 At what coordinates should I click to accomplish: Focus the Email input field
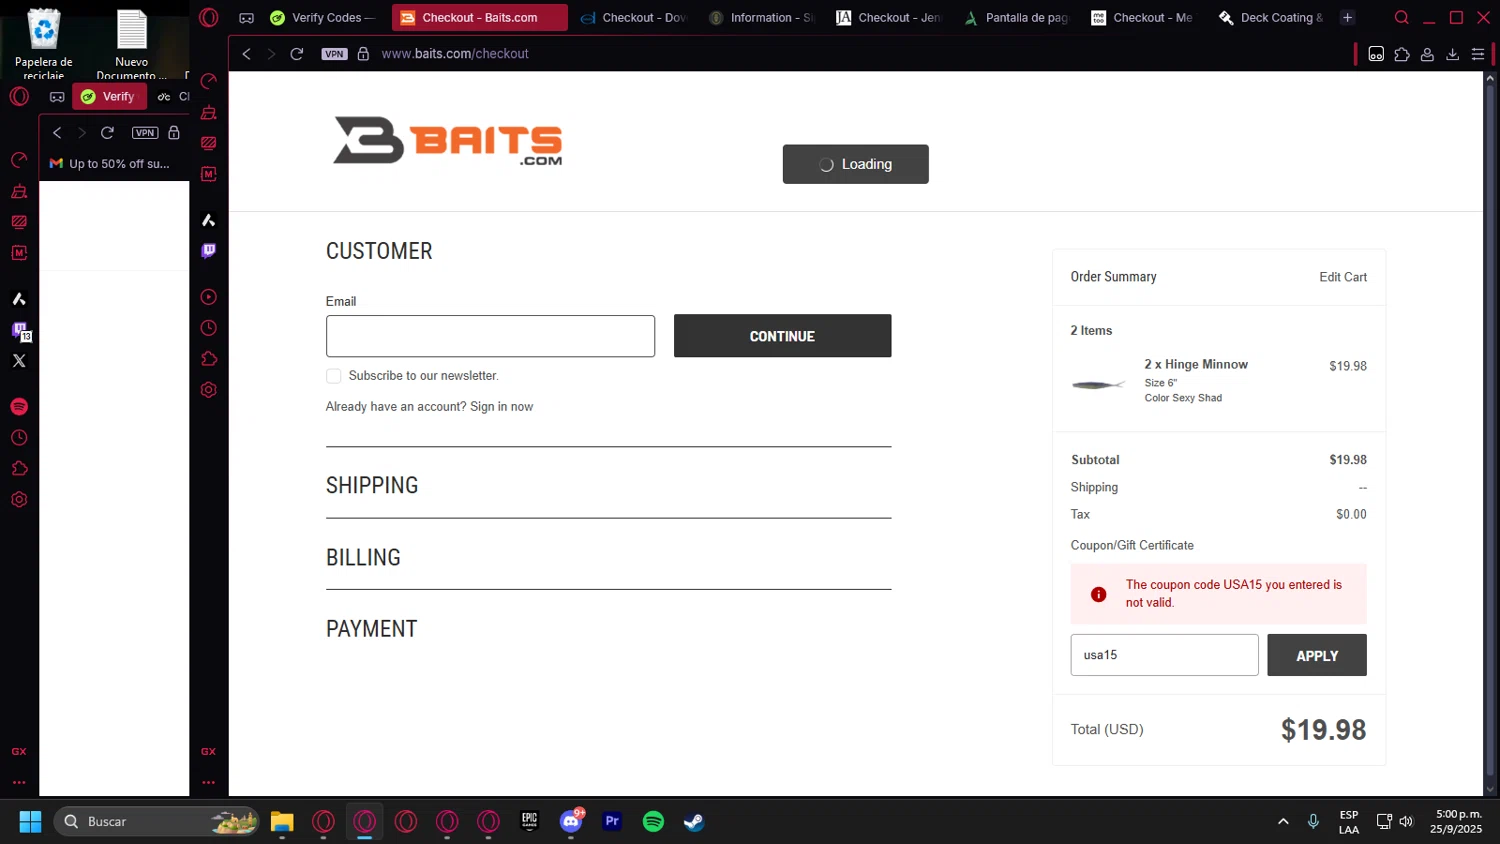pyautogui.click(x=490, y=336)
